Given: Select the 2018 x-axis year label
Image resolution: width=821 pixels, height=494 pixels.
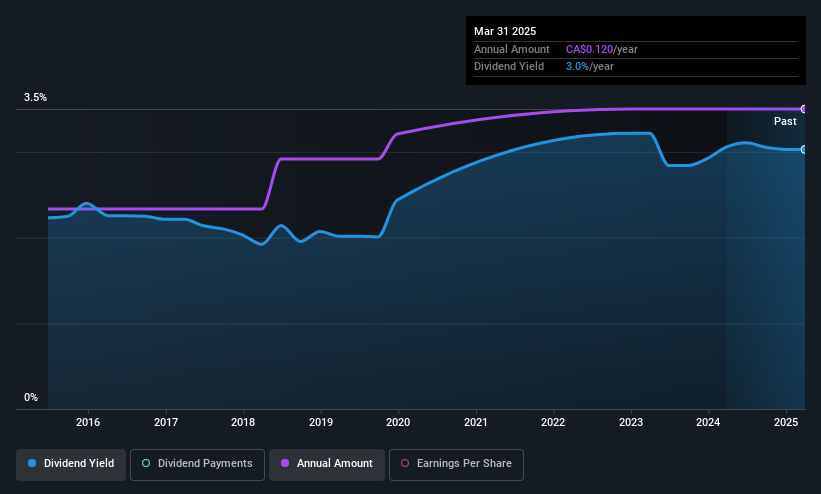Looking at the screenshot, I should (x=243, y=423).
